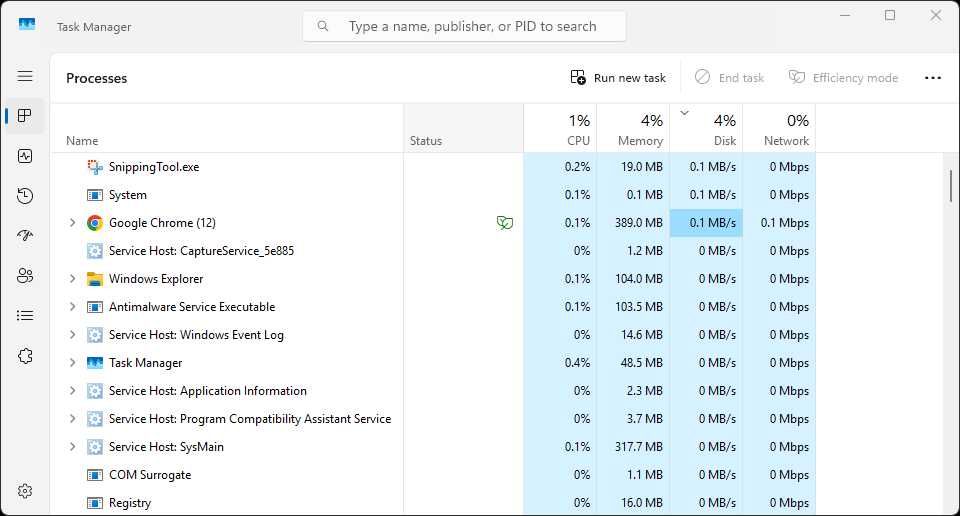This screenshot has height=516, width=960.
Task: Open the Details sidebar icon
Action: 25,316
